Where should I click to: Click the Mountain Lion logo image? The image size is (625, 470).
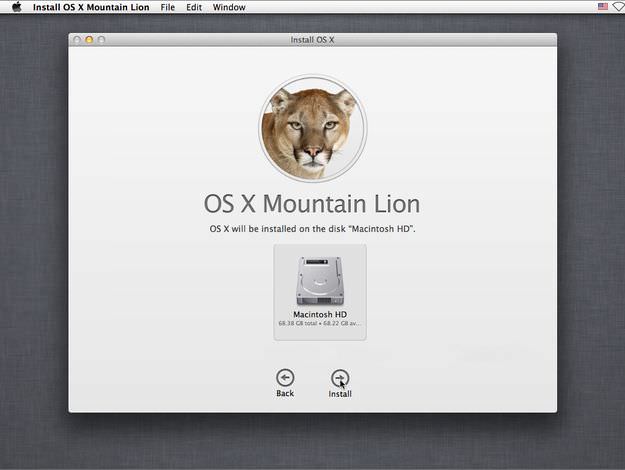pyautogui.click(x=313, y=129)
